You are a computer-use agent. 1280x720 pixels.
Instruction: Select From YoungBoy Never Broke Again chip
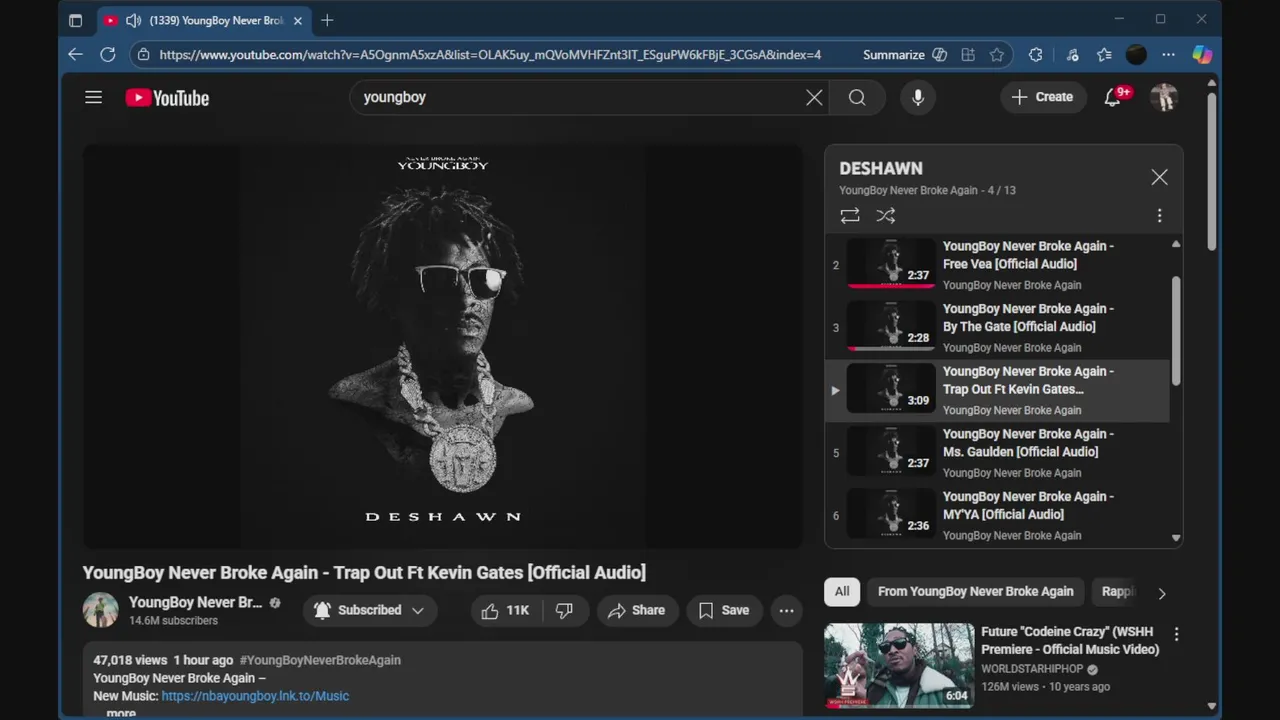[x=975, y=591]
